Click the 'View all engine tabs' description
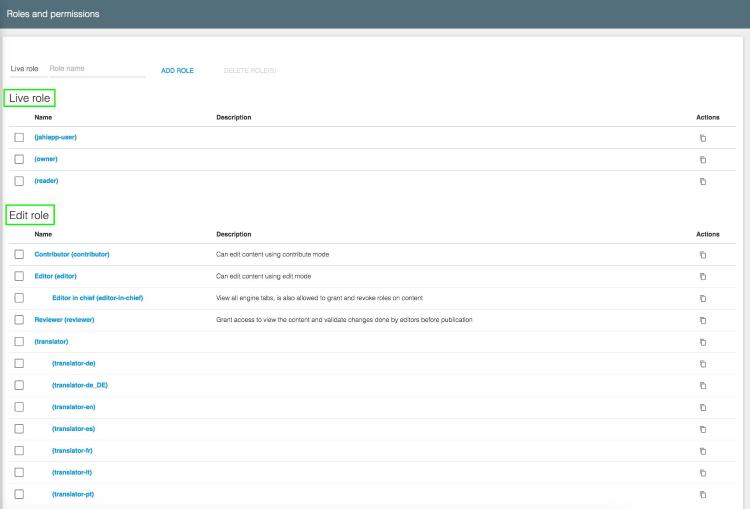 tap(320, 298)
